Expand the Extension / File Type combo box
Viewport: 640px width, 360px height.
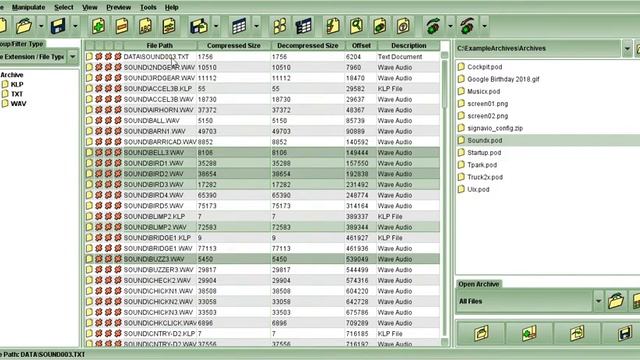[x=73, y=57]
